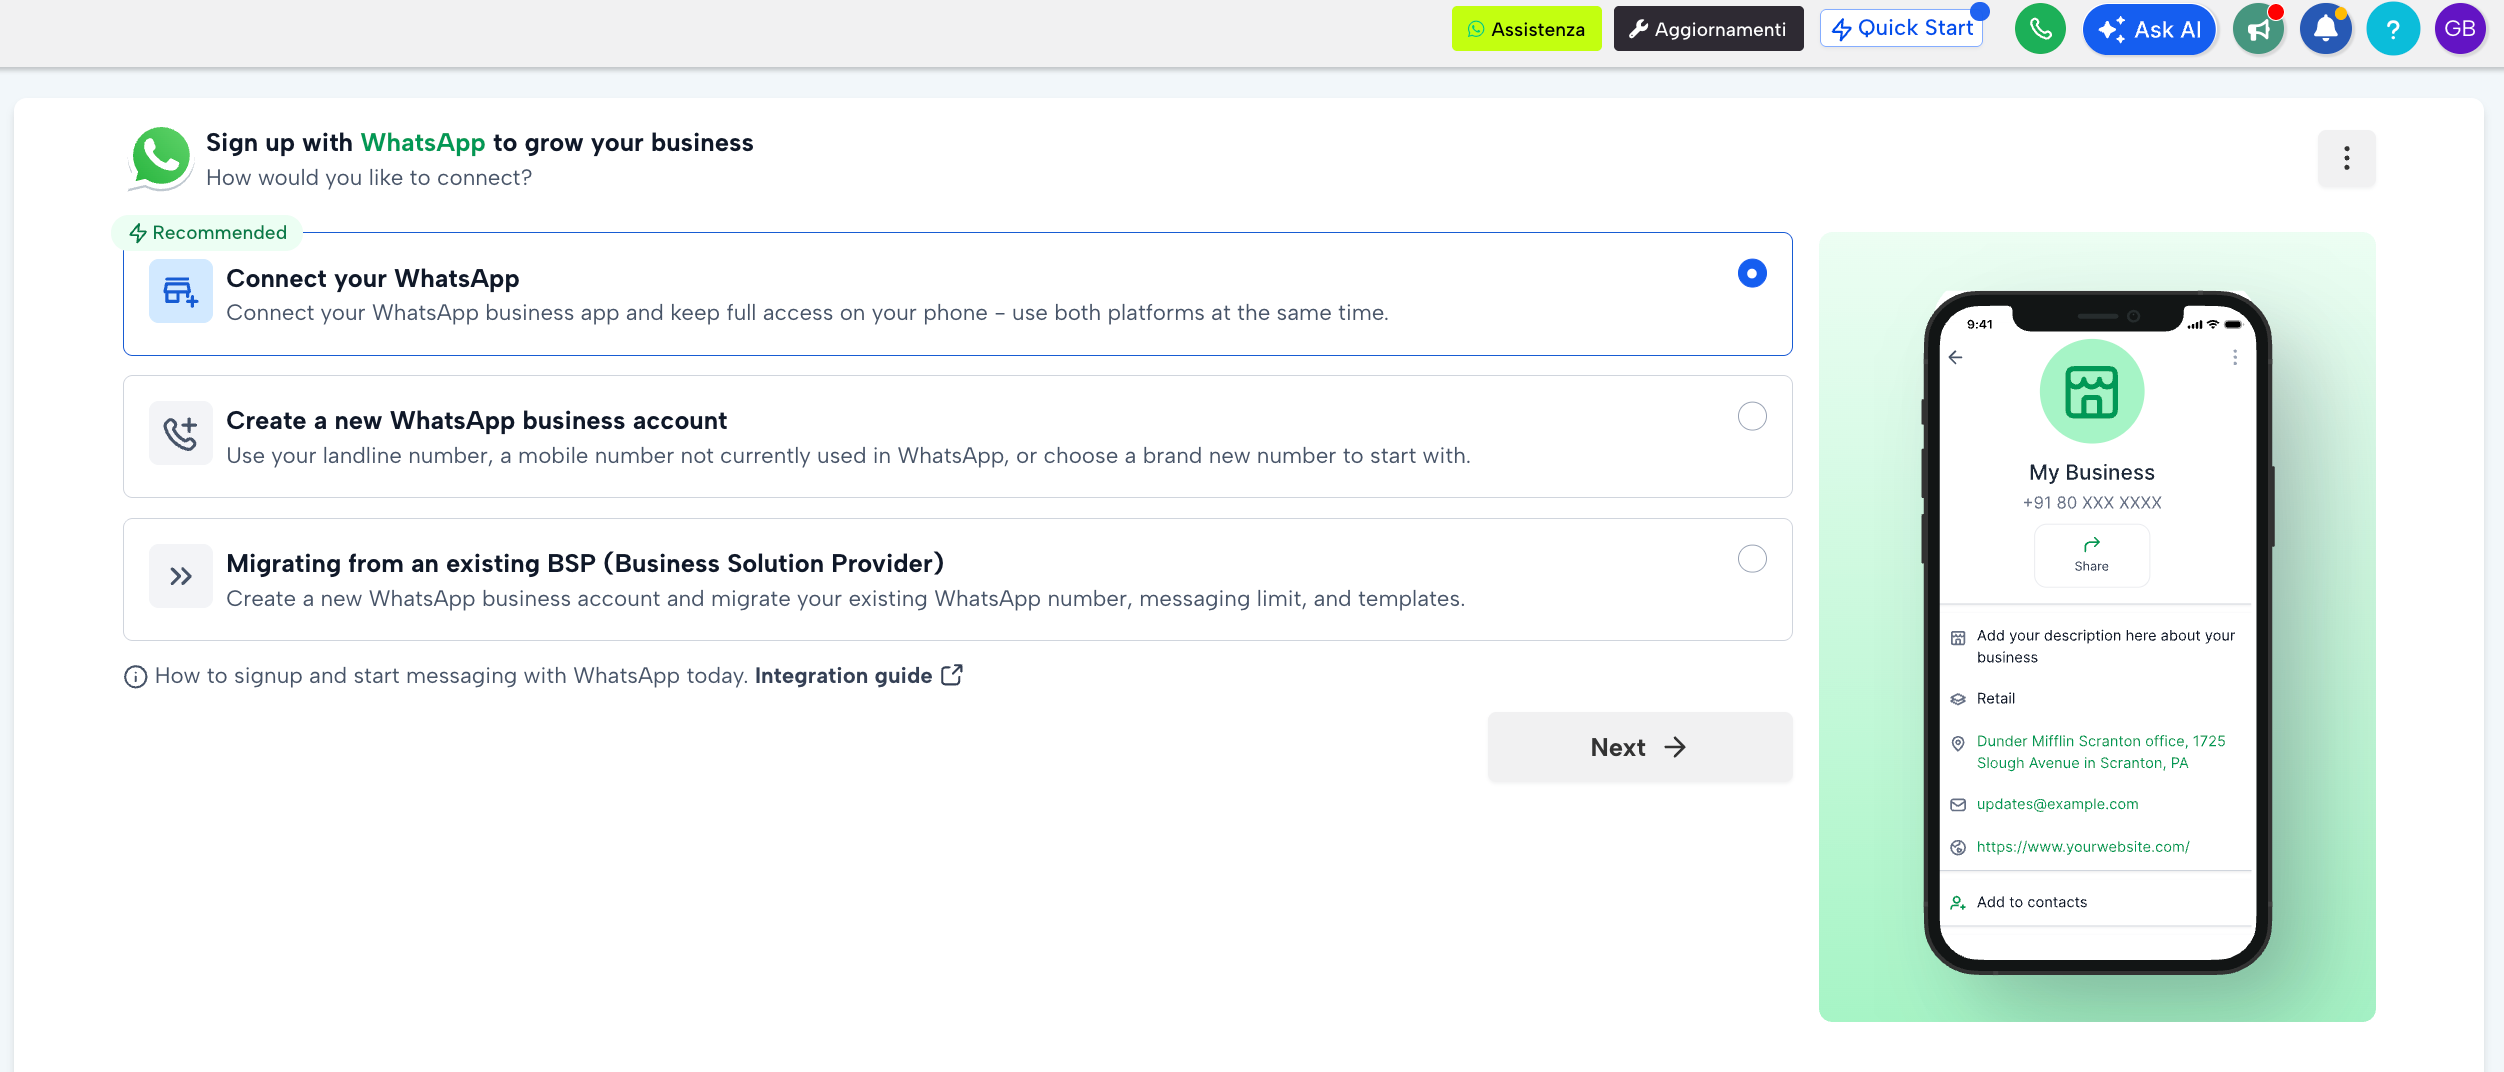Click the My Business name in preview
Screen dimensions: 2504x1072
[2092, 472]
